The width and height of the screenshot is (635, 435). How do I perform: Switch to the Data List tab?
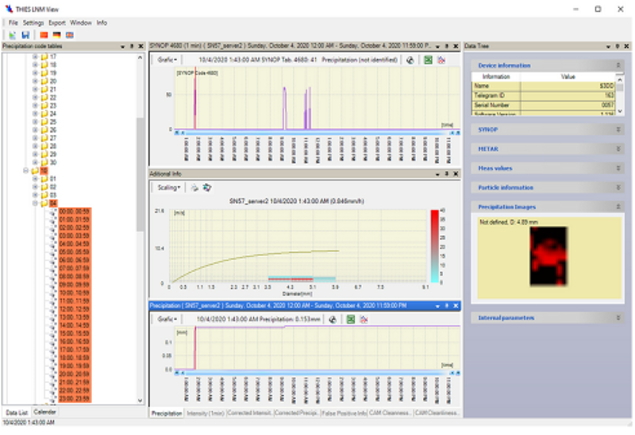point(17,413)
